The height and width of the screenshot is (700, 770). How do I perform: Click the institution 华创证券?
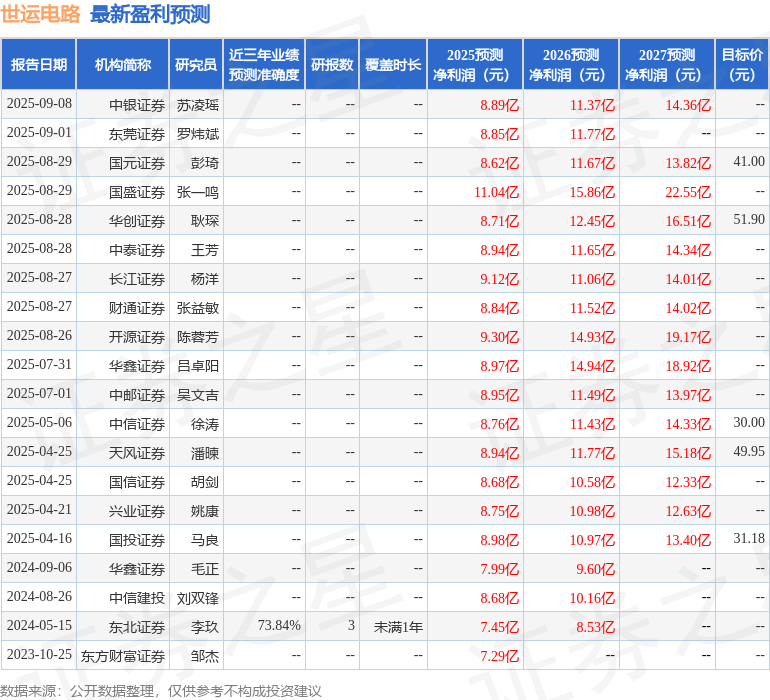click(x=137, y=221)
